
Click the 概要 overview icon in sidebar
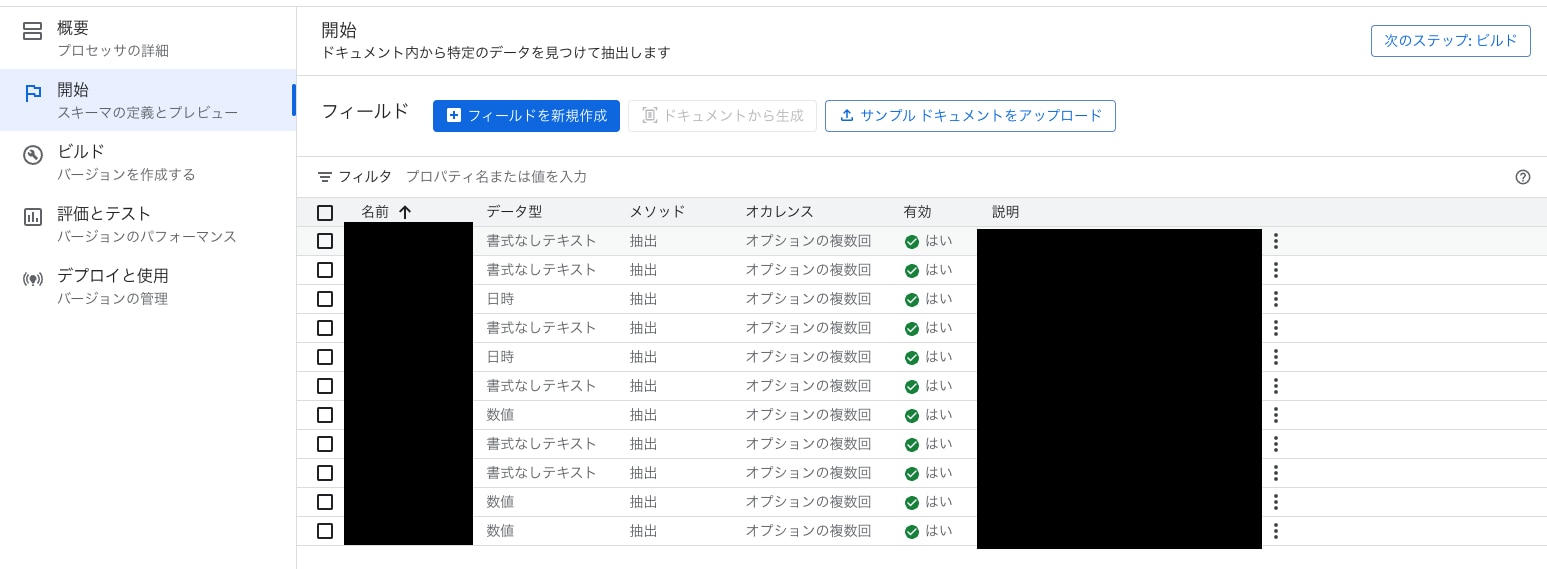(33, 31)
